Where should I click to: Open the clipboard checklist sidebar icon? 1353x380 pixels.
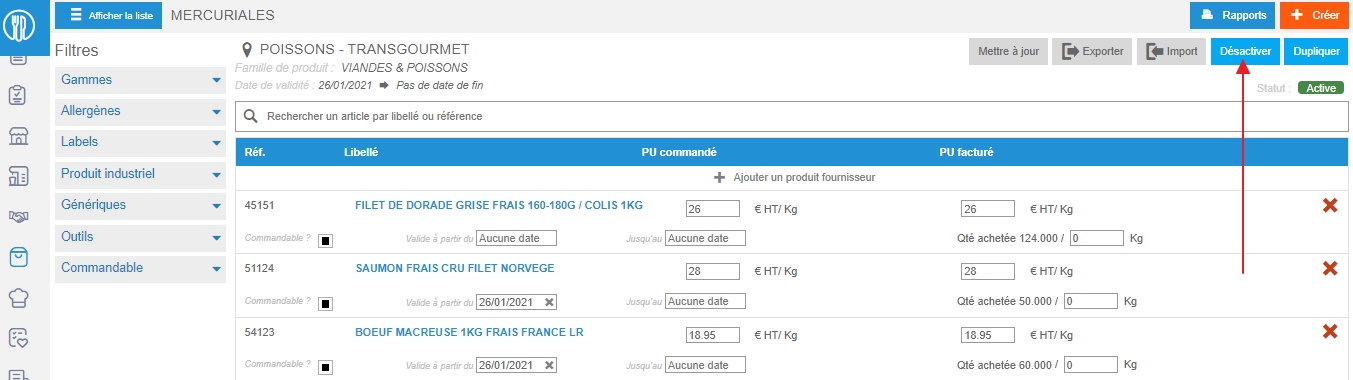[18, 96]
